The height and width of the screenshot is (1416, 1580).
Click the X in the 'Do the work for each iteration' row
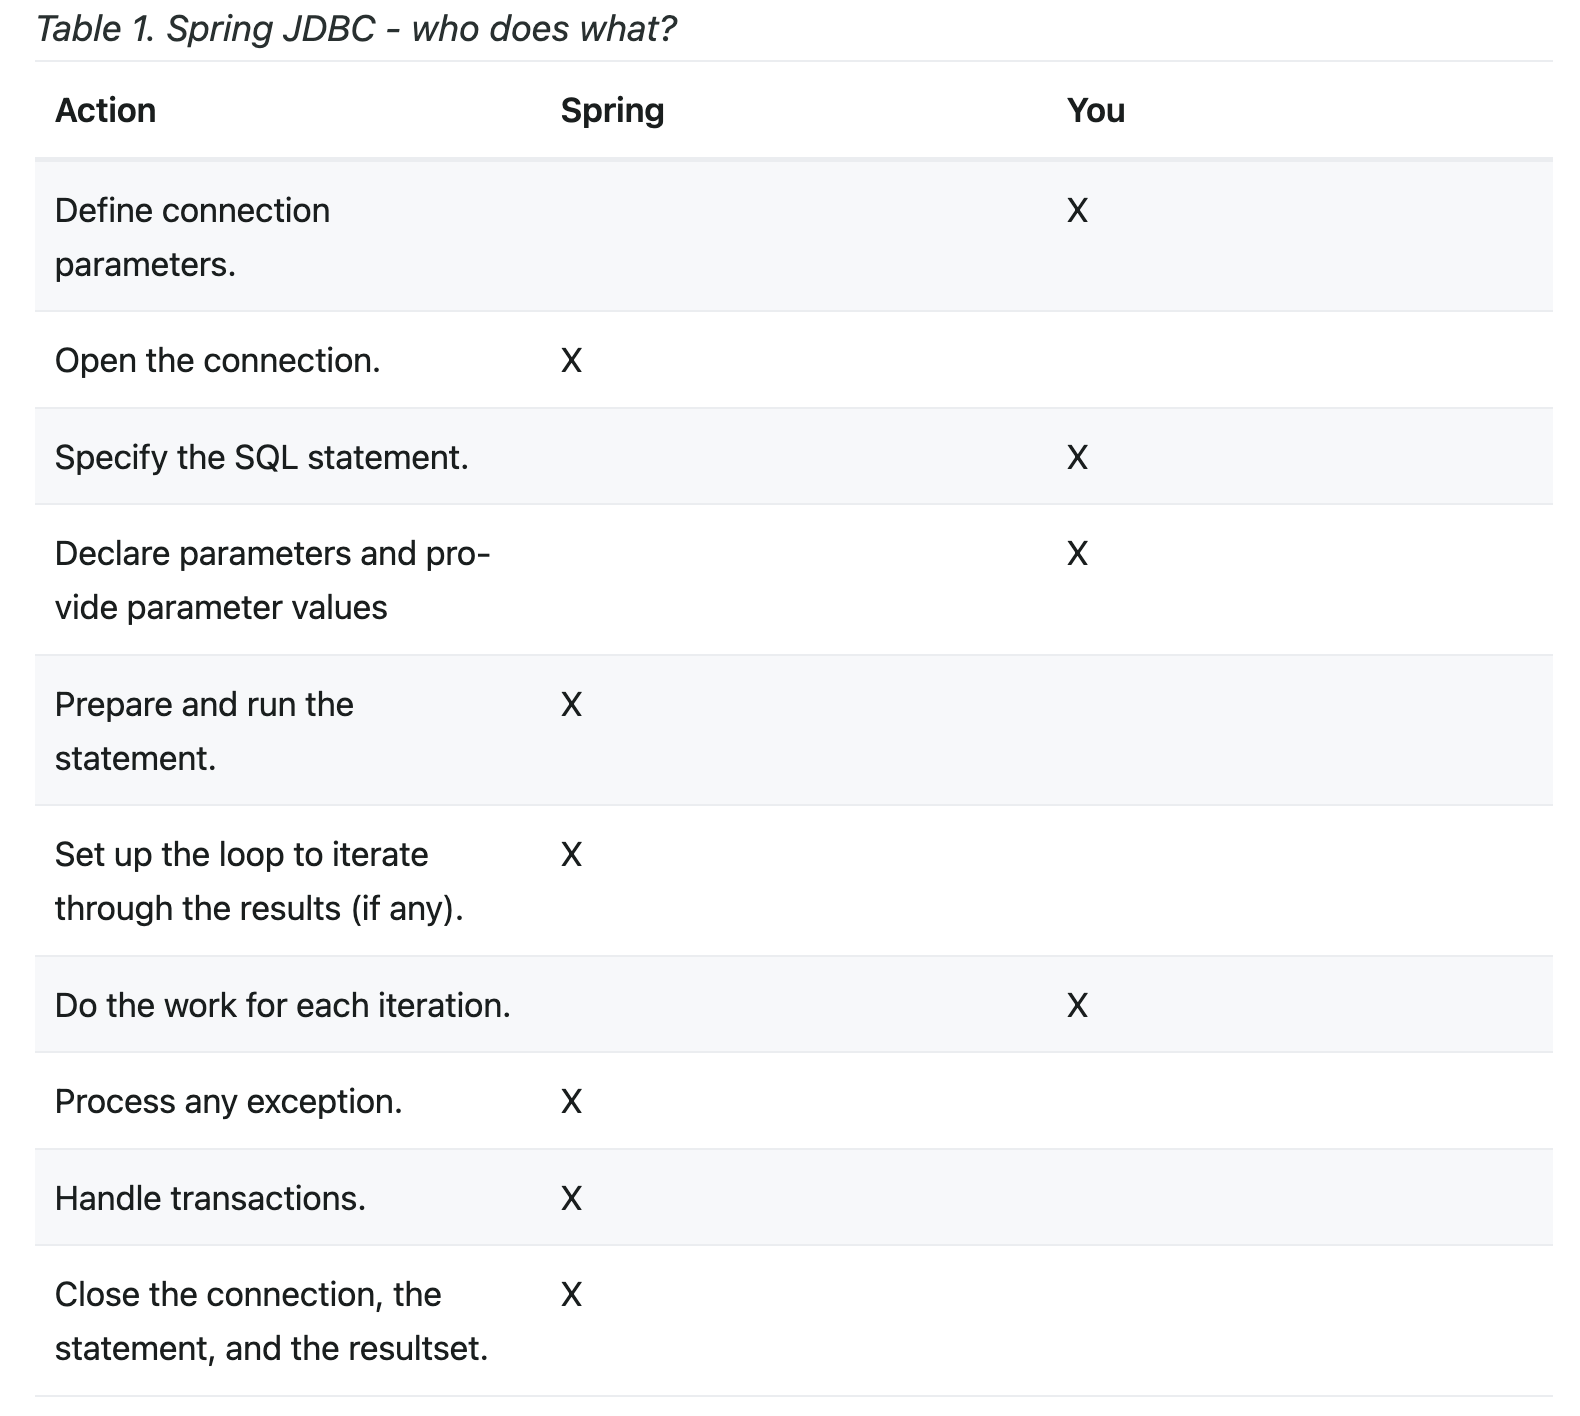[x=1077, y=1006]
